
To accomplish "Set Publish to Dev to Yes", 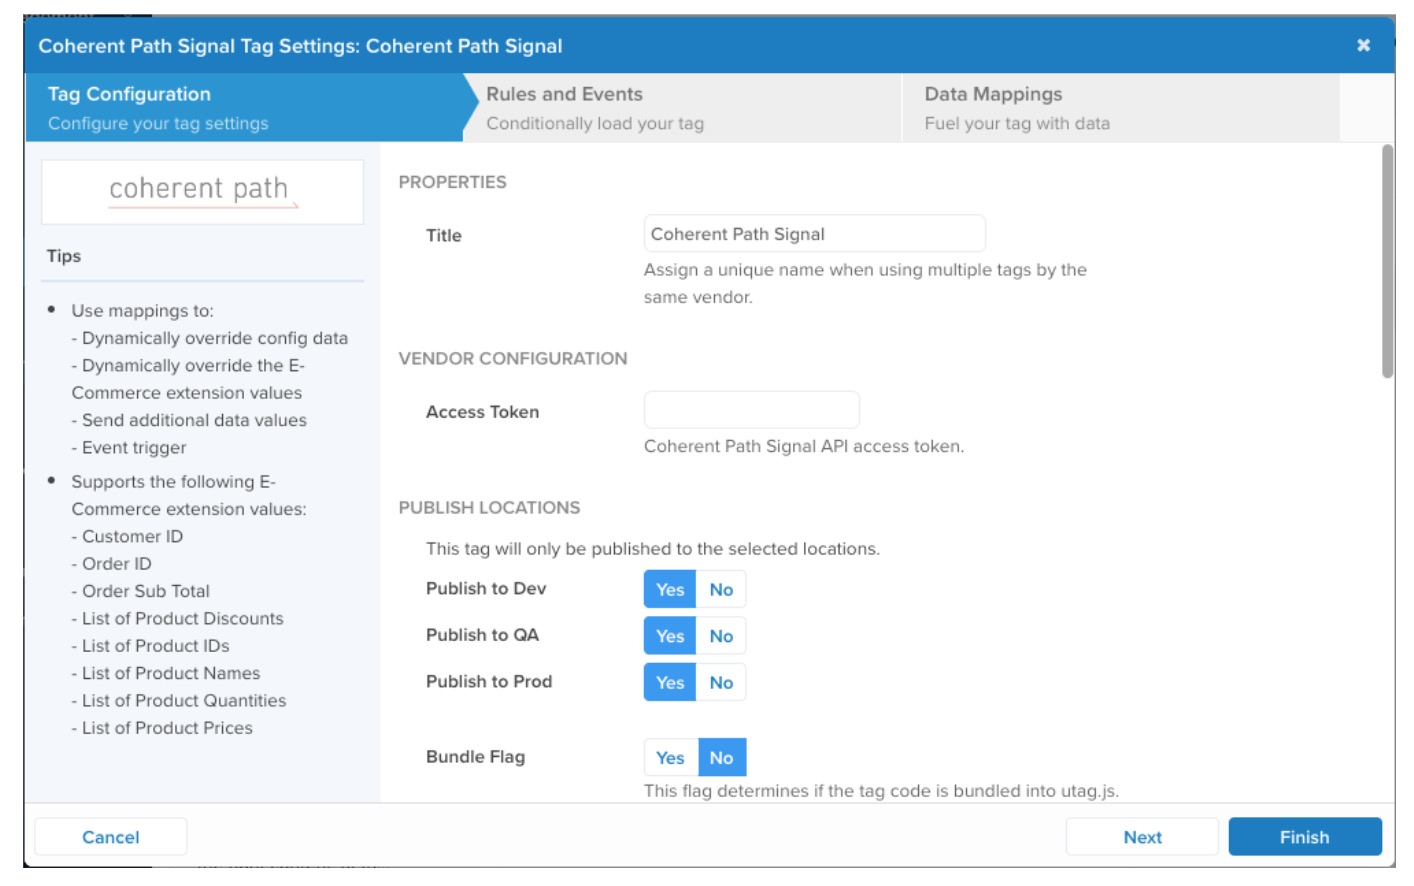I will click(670, 590).
